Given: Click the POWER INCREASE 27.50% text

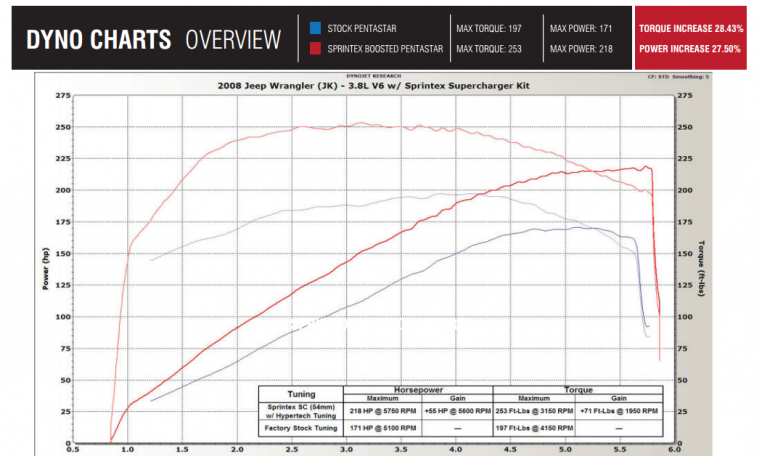Looking at the screenshot, I should point(690,48).
